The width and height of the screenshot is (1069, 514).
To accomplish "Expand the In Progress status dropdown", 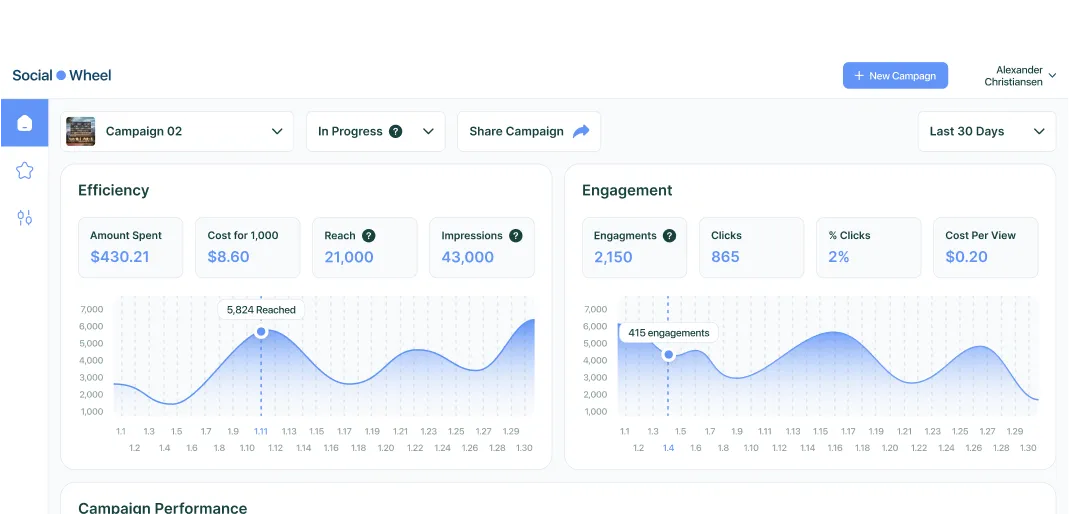I will click(376, 132).
